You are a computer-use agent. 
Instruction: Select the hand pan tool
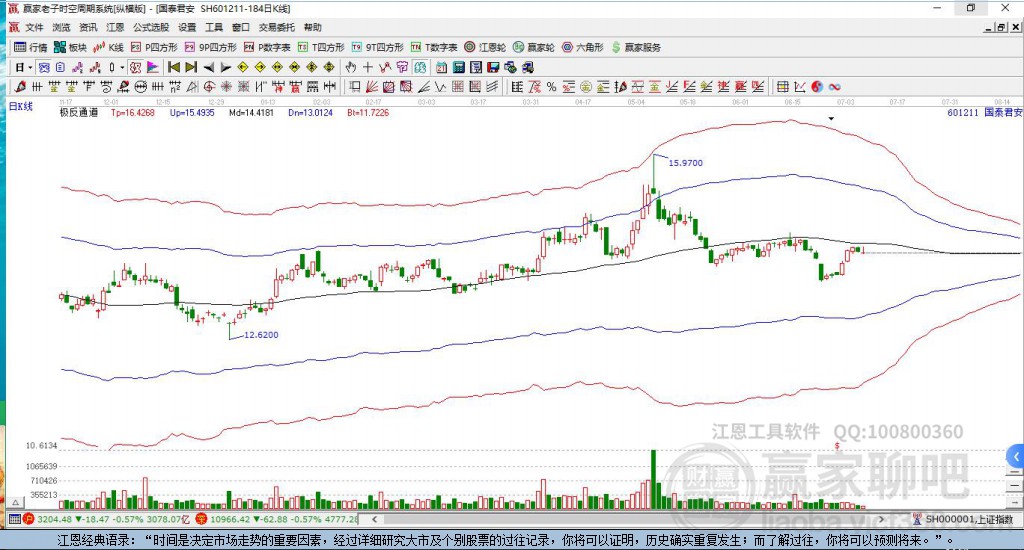pos(351,67)
